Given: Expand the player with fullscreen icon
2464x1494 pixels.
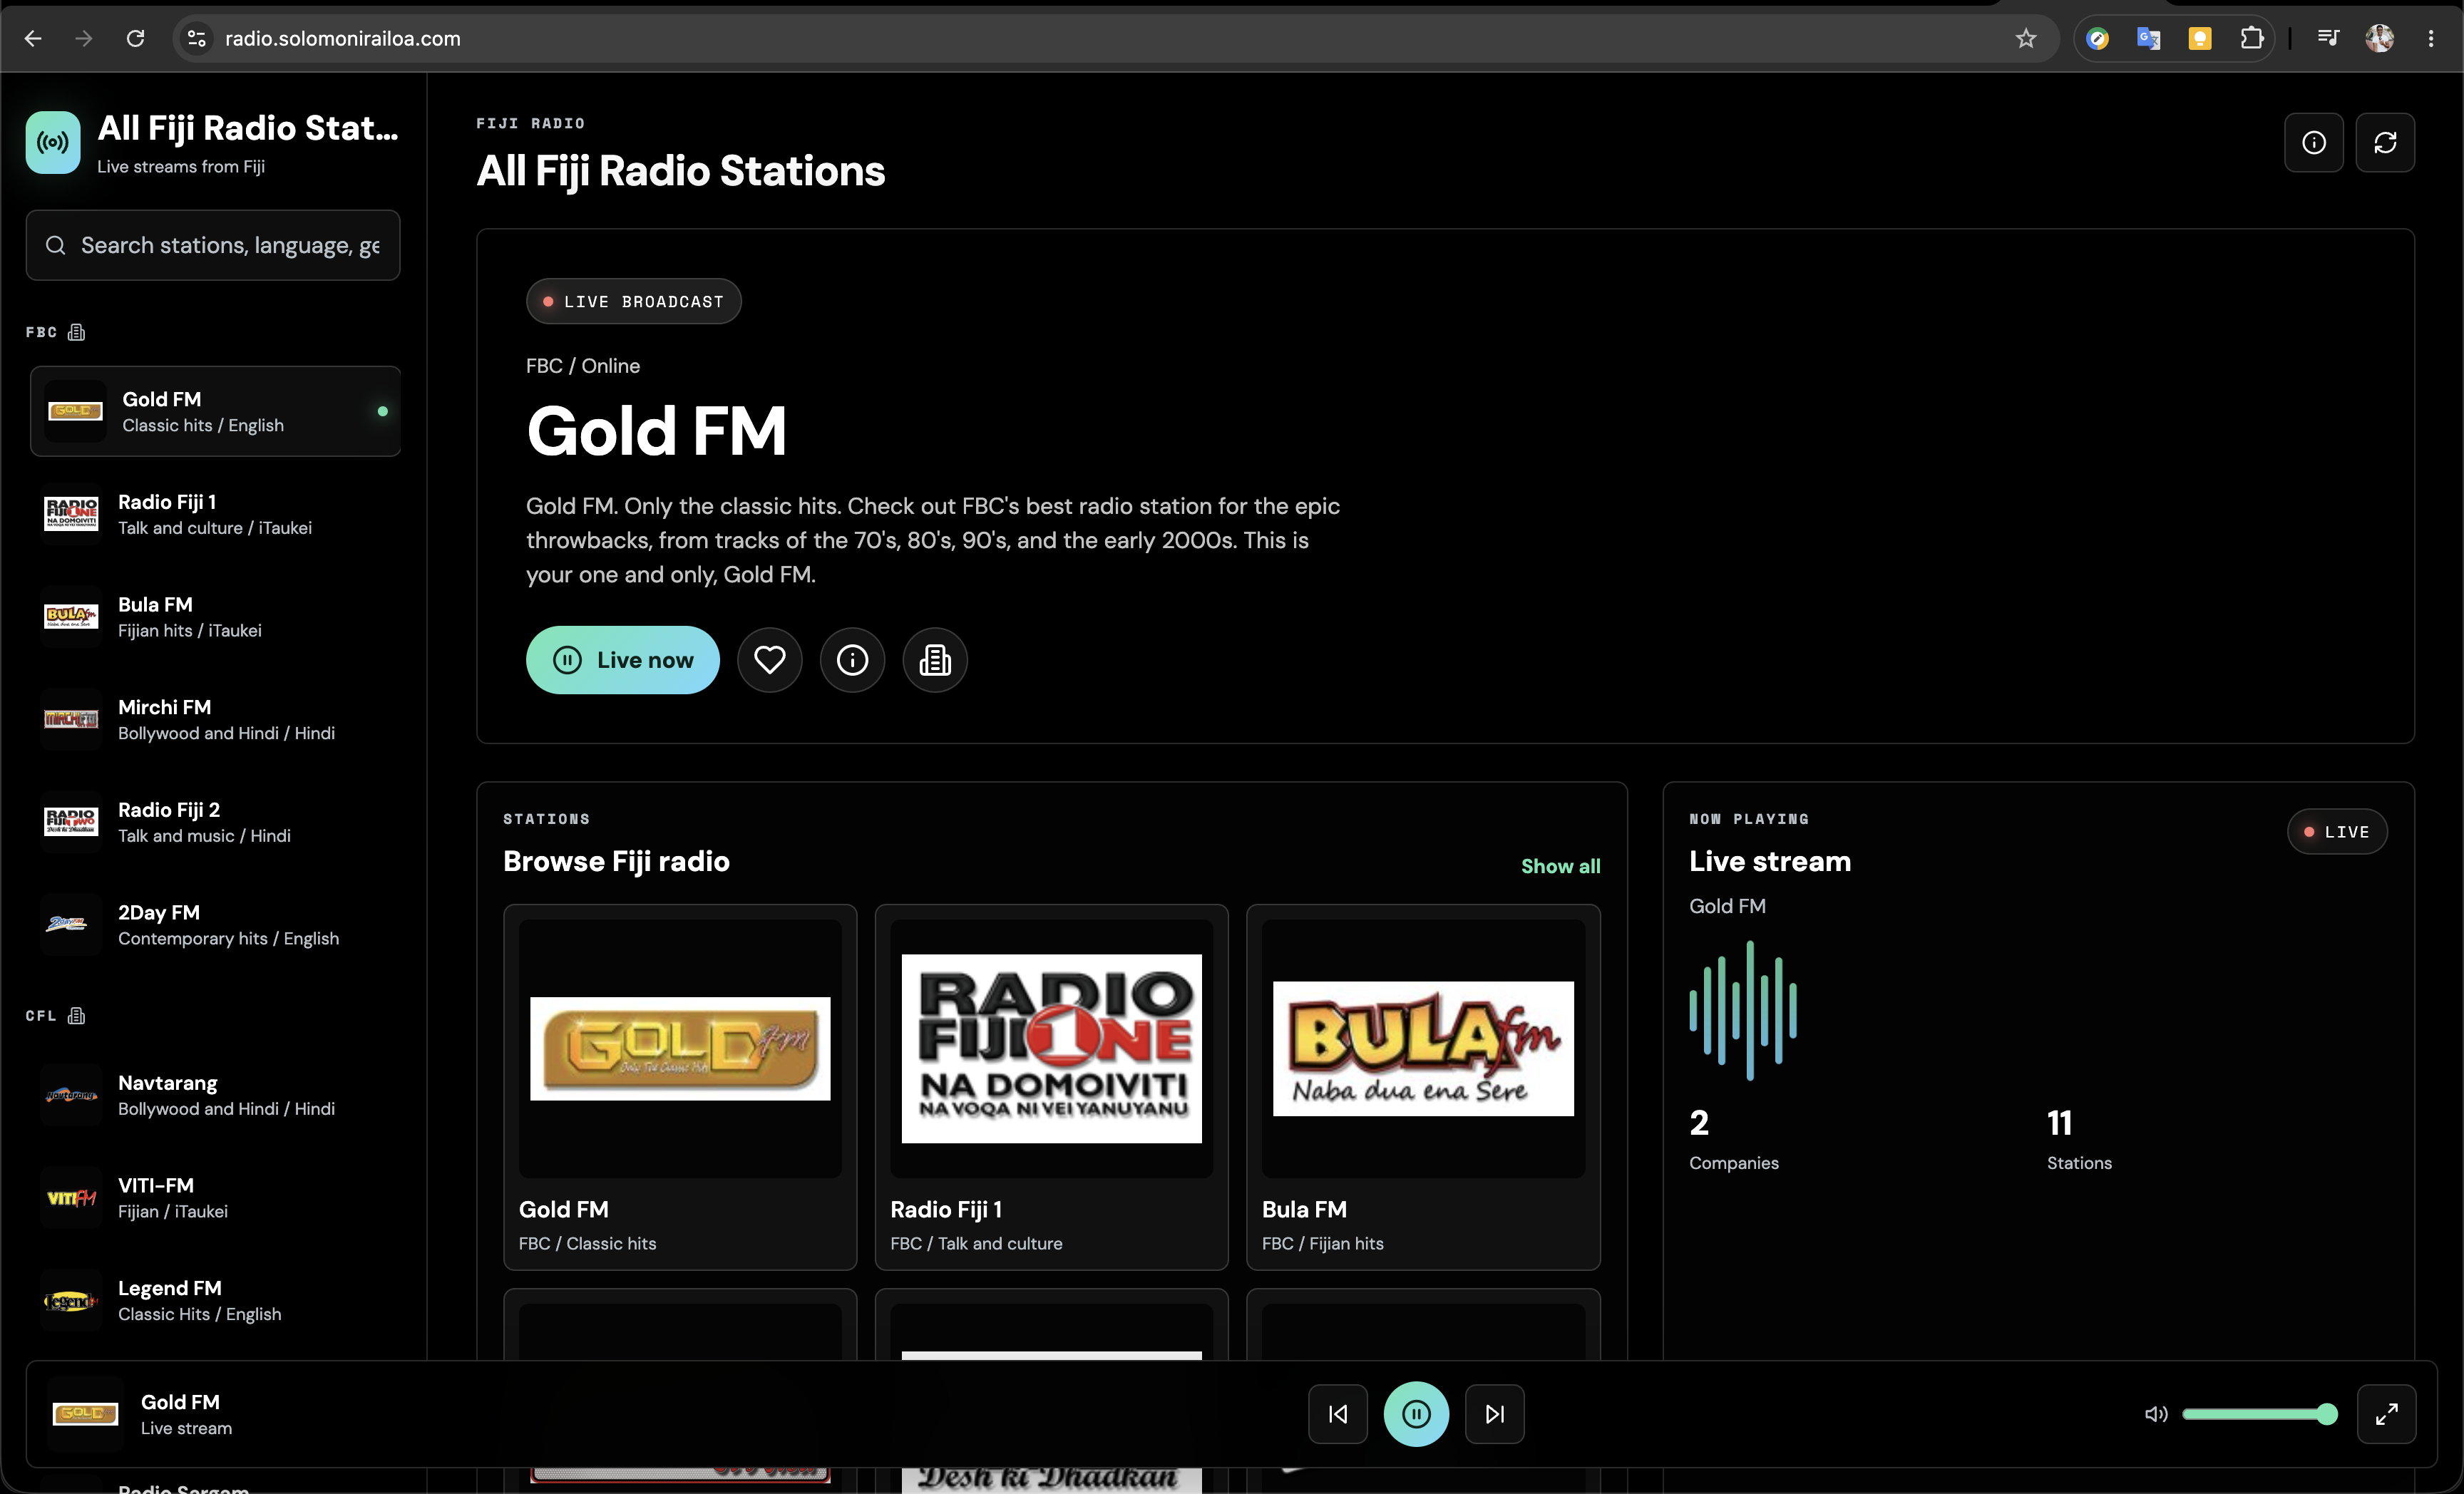Looking at the screenshot, I should (2387, 1414).
